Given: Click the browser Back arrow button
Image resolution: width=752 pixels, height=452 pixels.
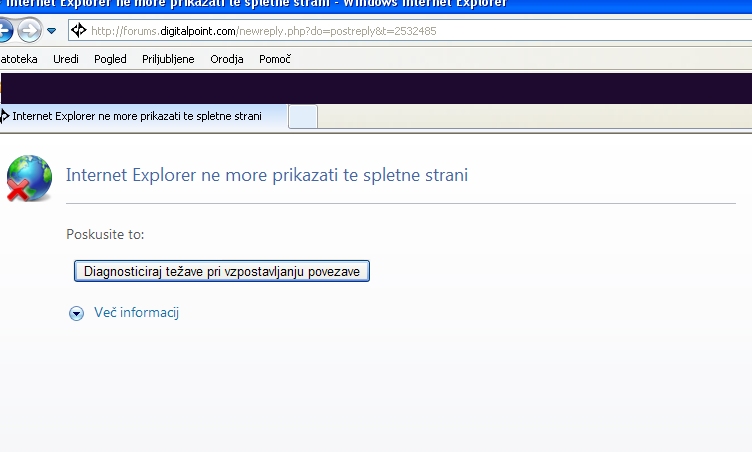Looking at the screenshot, I should 5,31.
